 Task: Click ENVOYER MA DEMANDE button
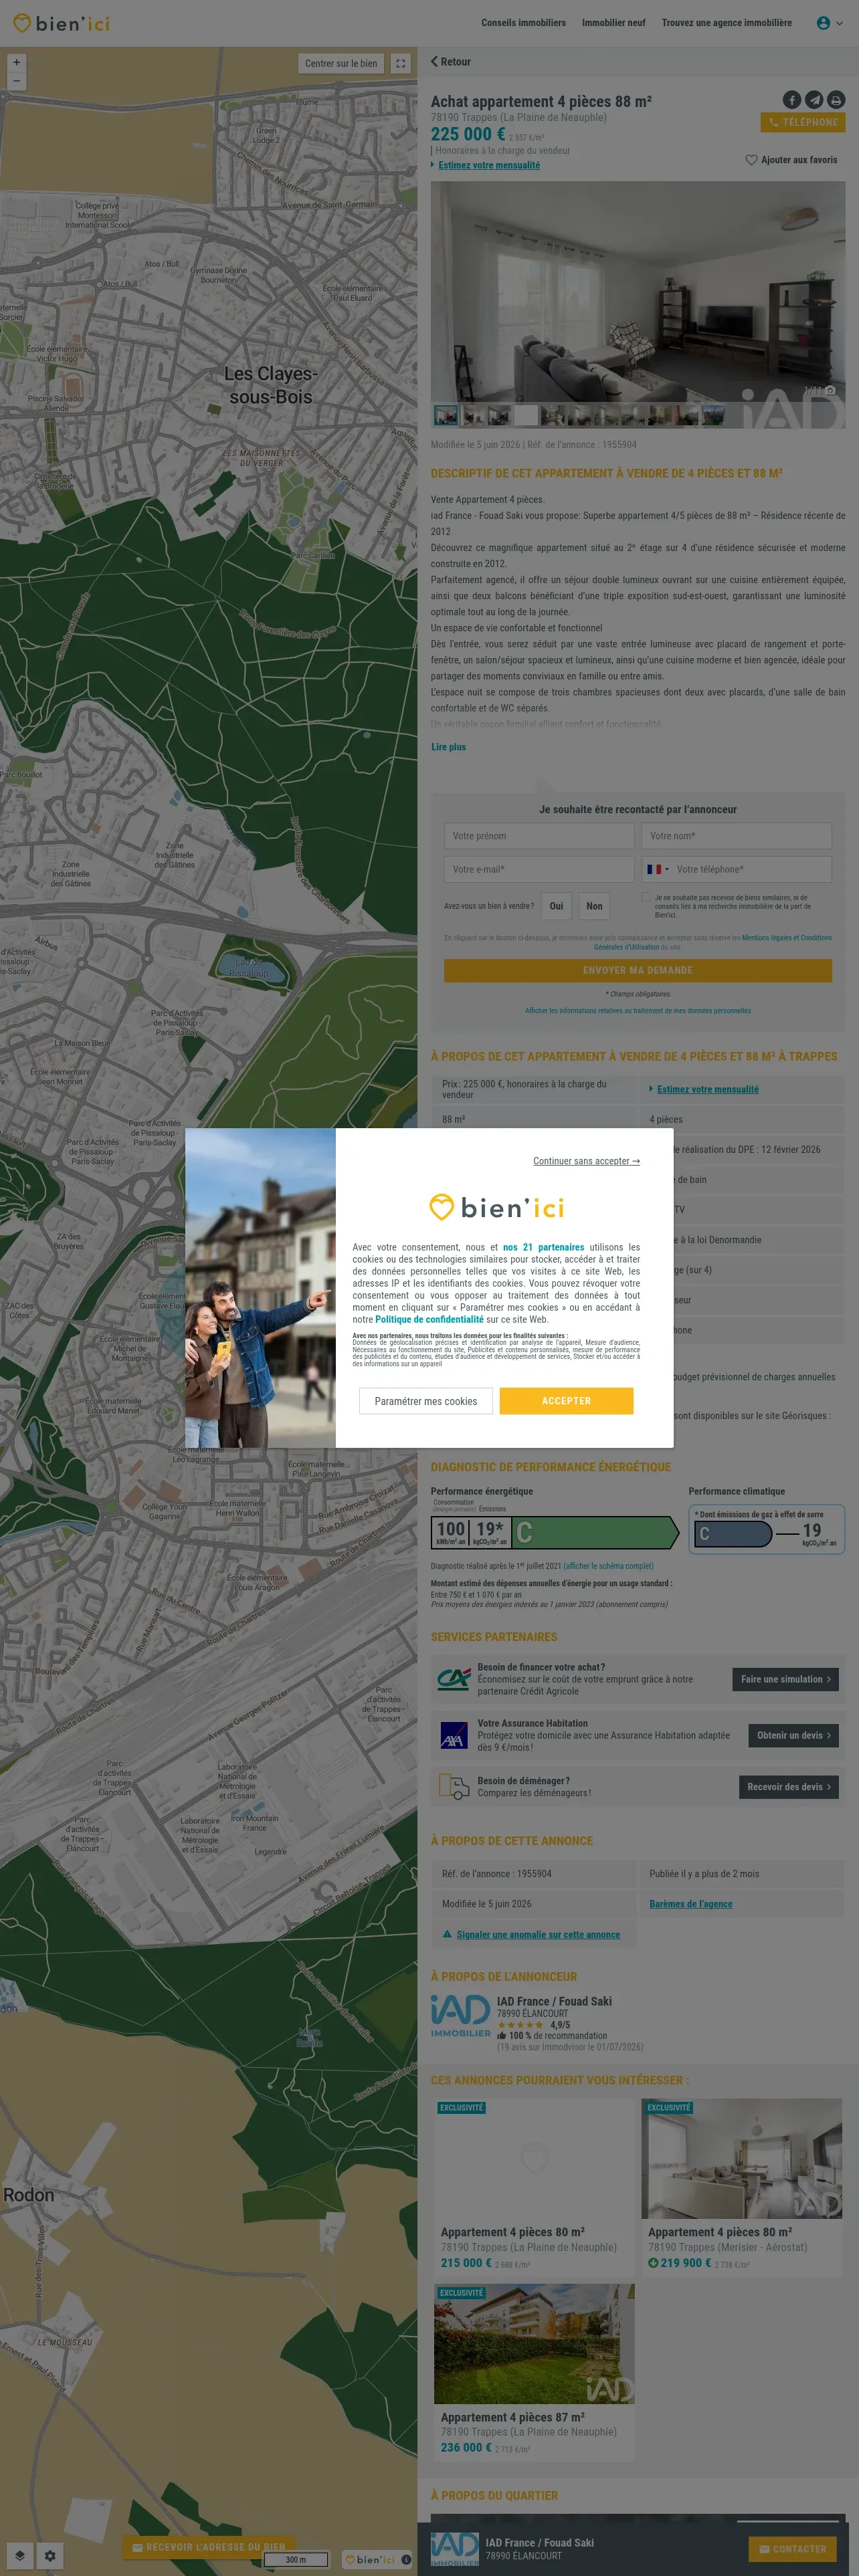click(638, 970)
